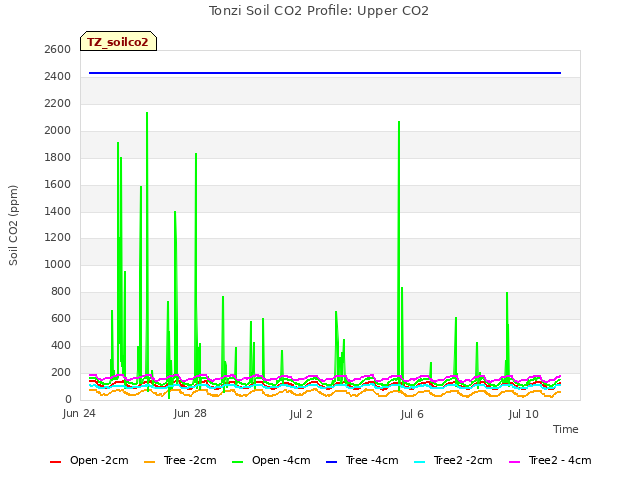Viewport: 640px width, 480px height.
Task: Click the 2600 y-axis tick label
Action: pyautogui.click(x=58, y=49)
